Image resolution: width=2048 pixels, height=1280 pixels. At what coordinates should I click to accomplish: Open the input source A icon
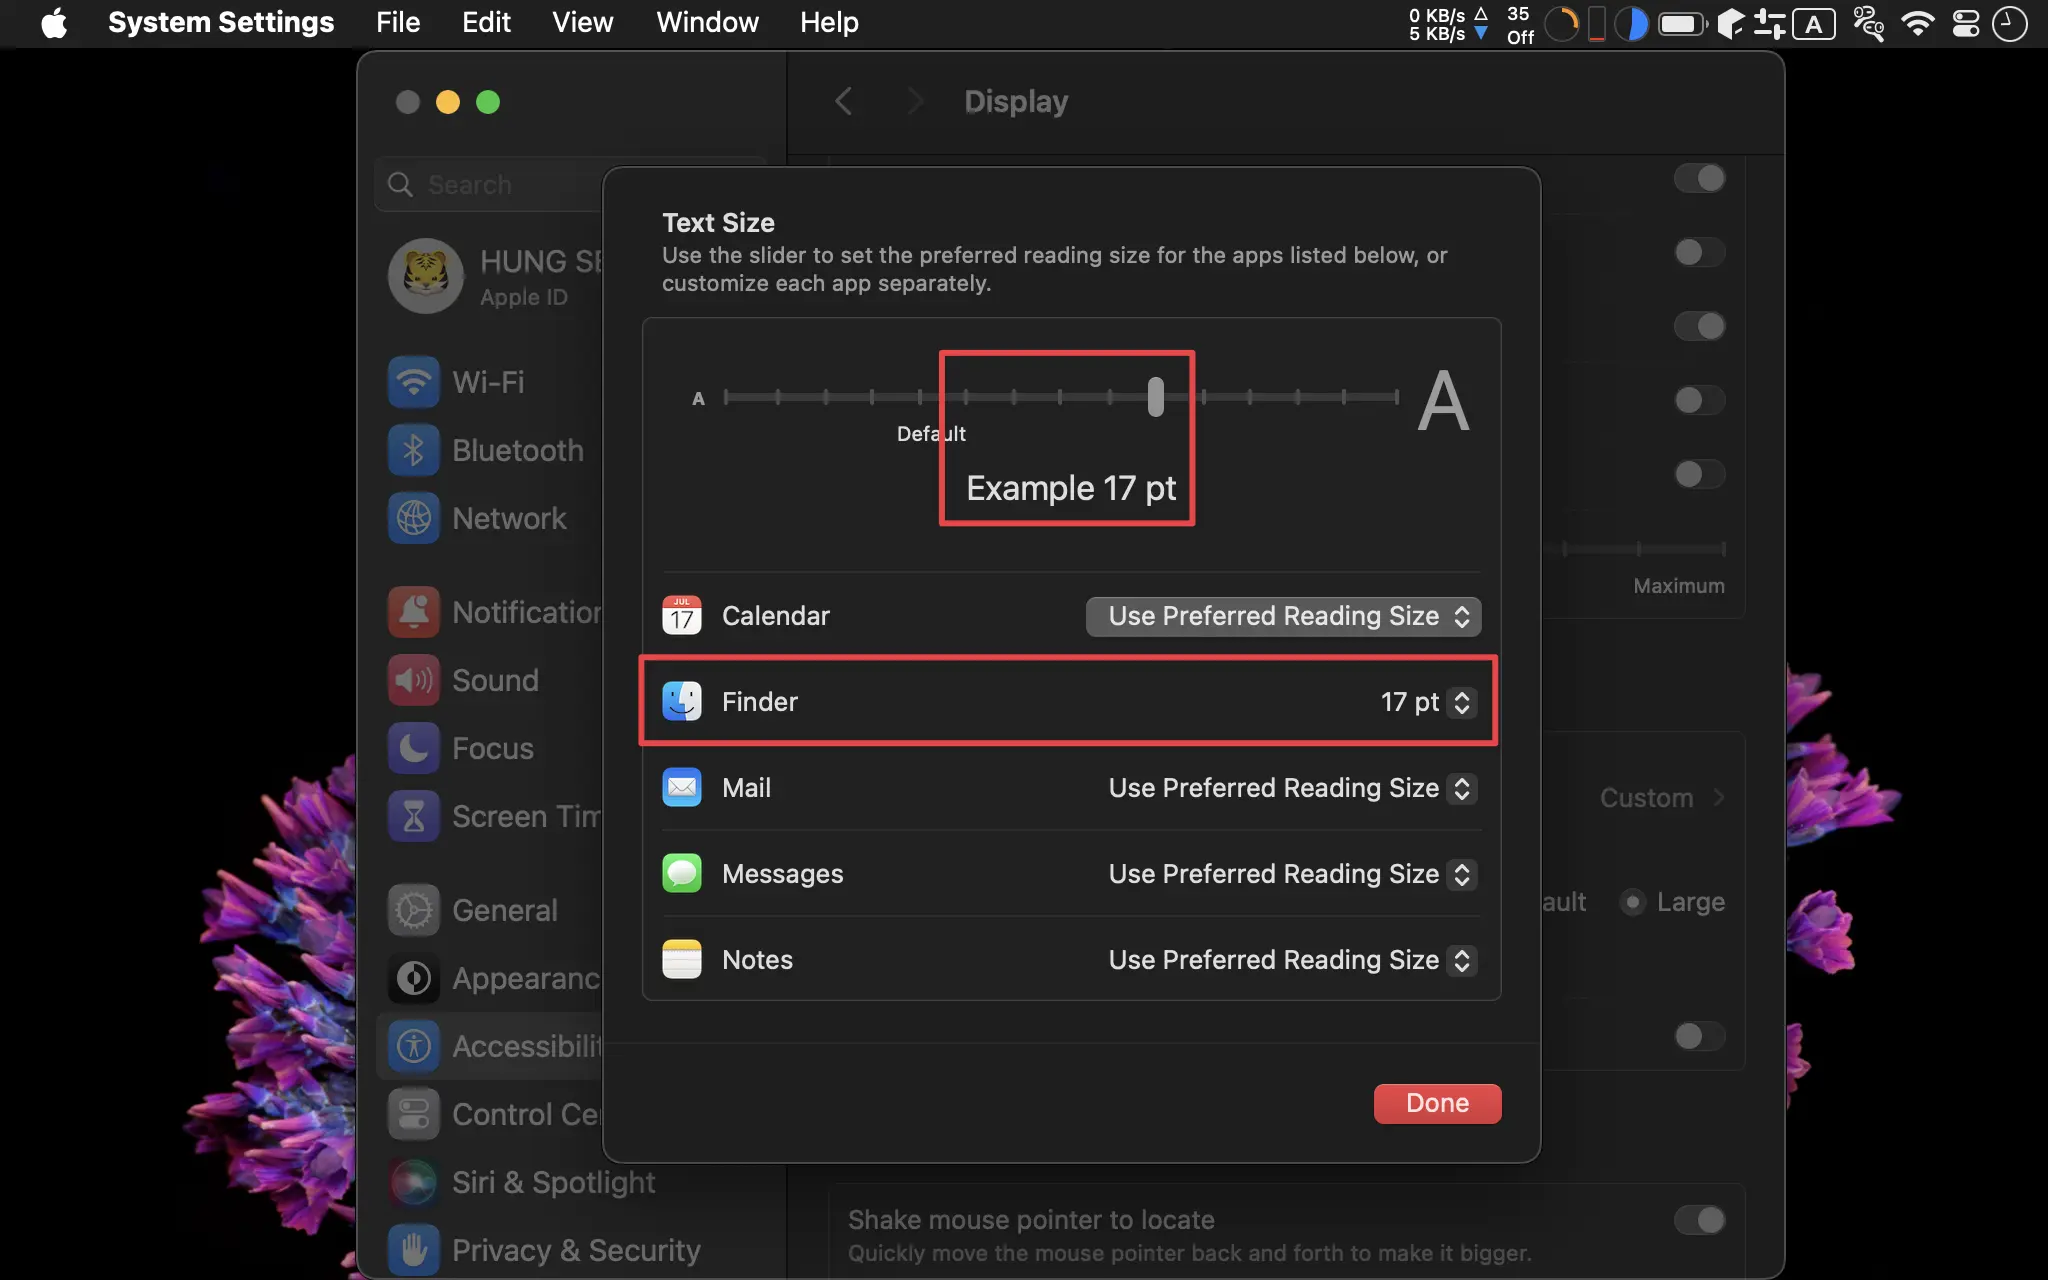tap(1814, 23)
